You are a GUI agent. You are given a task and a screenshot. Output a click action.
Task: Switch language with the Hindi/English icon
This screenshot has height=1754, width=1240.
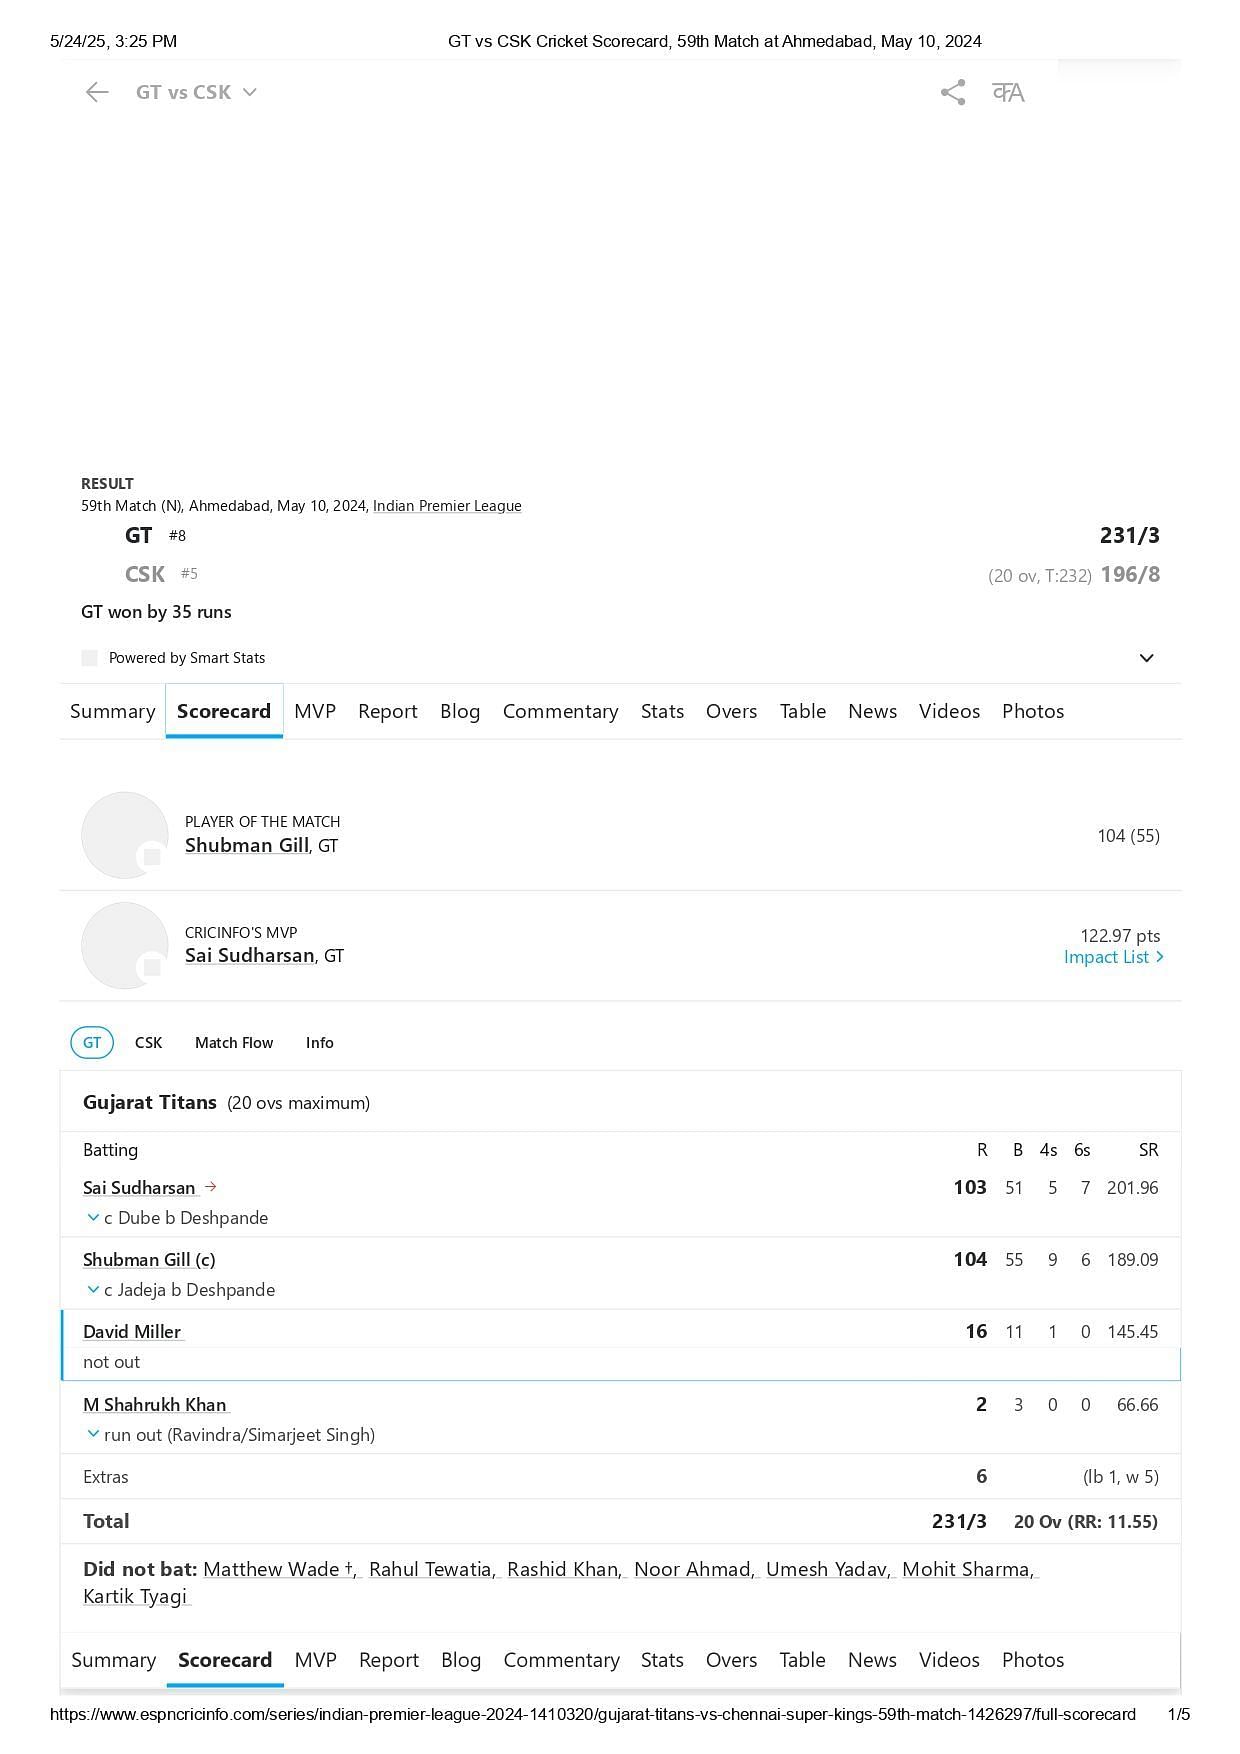1008,92
